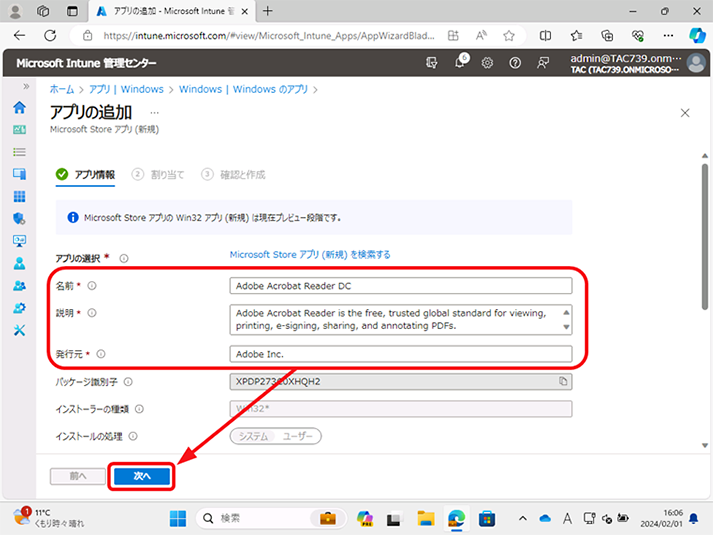
Task: Open Windows Start button
Action: [x=178, y=518]
